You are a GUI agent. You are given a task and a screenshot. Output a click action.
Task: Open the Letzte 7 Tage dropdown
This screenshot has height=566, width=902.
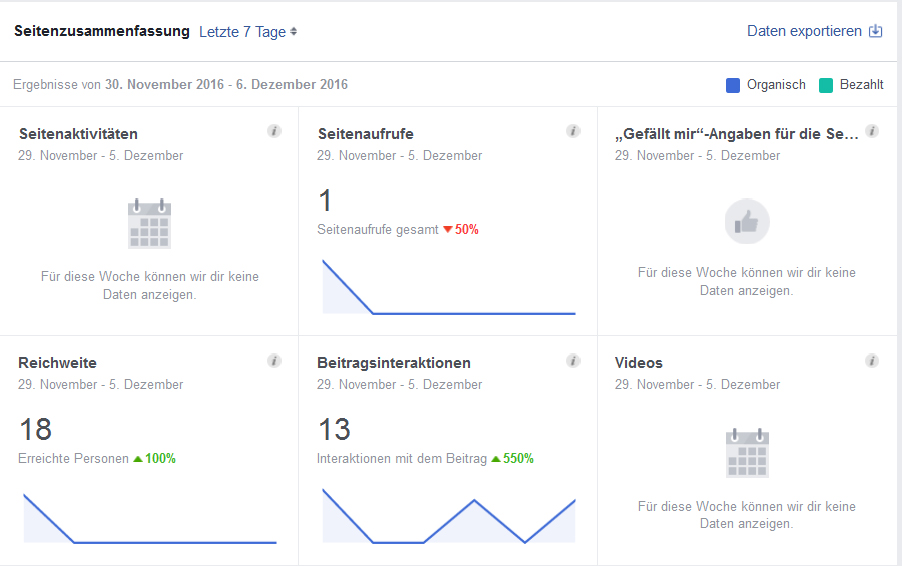[x=248, y=32]
